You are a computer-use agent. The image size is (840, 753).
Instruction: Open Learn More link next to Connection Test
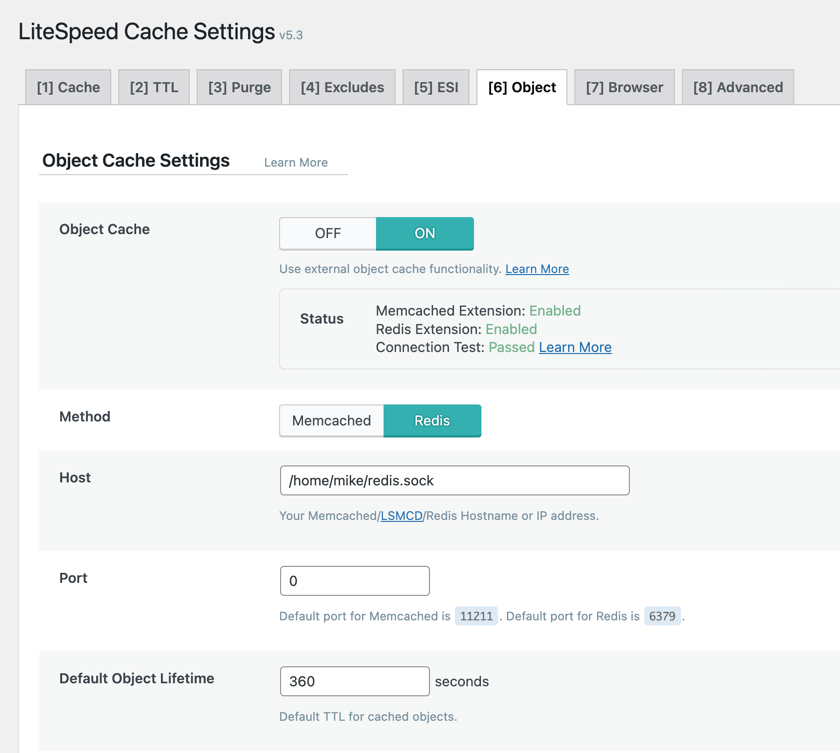[575, 347]
